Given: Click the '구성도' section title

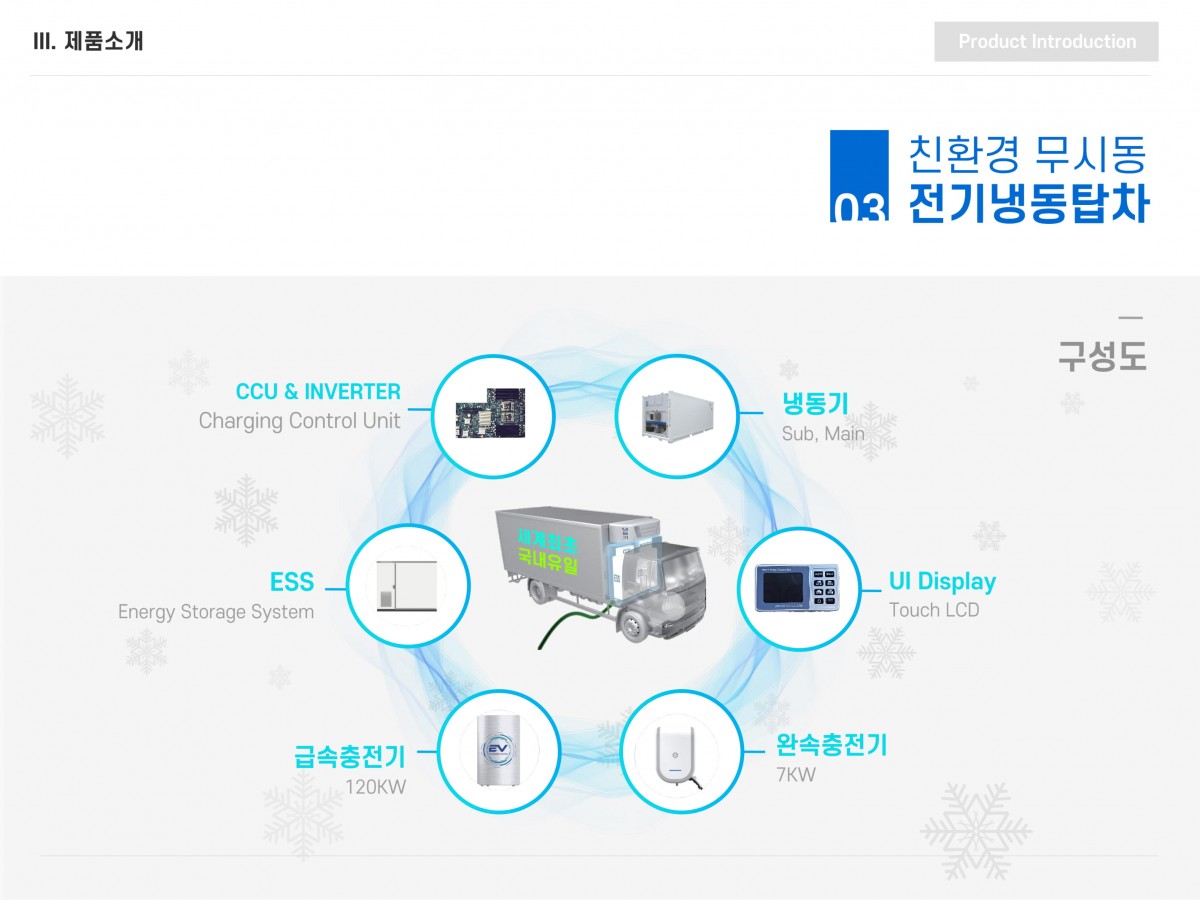Looking at the screenshot, I should tap(1101, 357).
